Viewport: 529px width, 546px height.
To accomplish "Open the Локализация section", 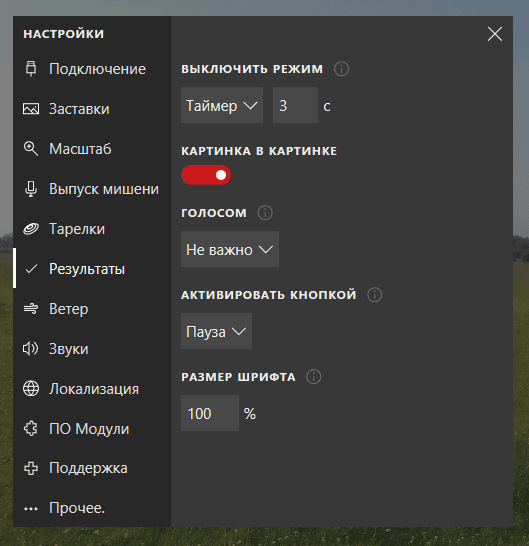I will (x=92, y=389).
